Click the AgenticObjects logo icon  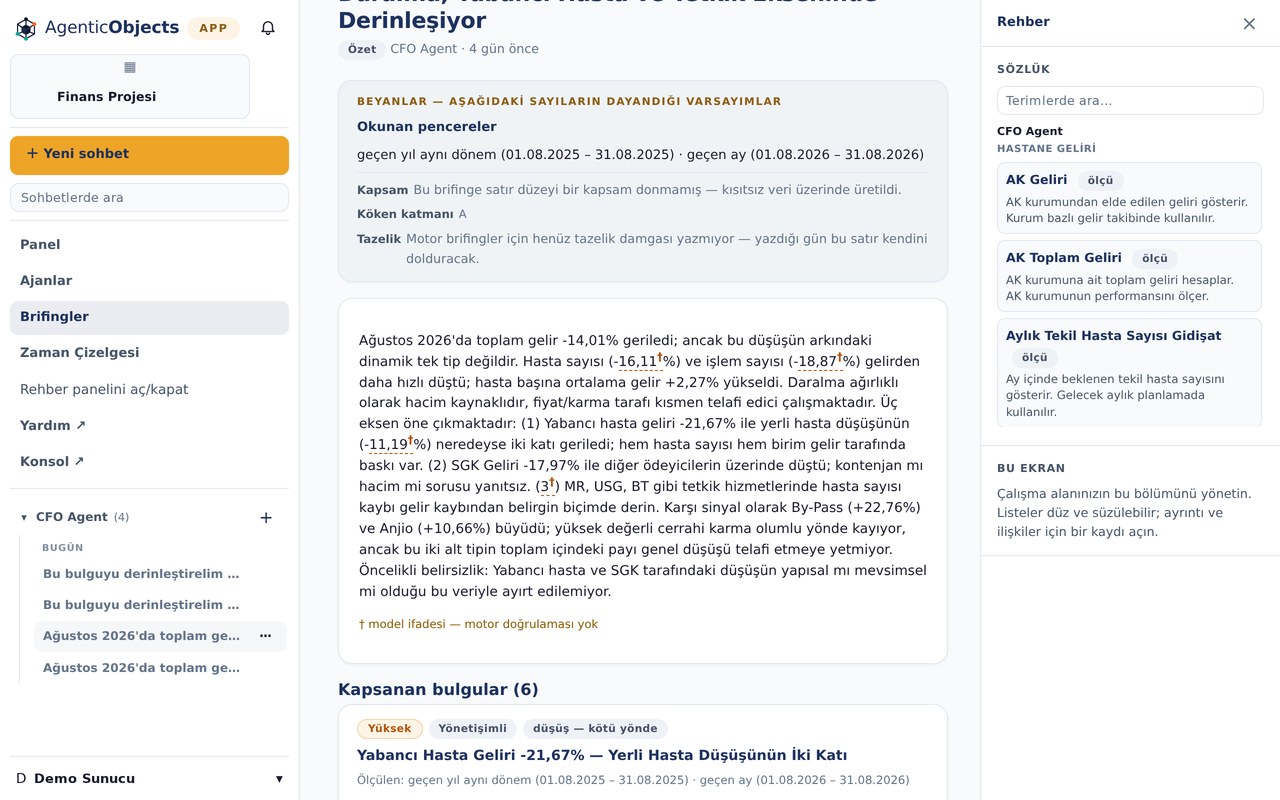[26, 28]
